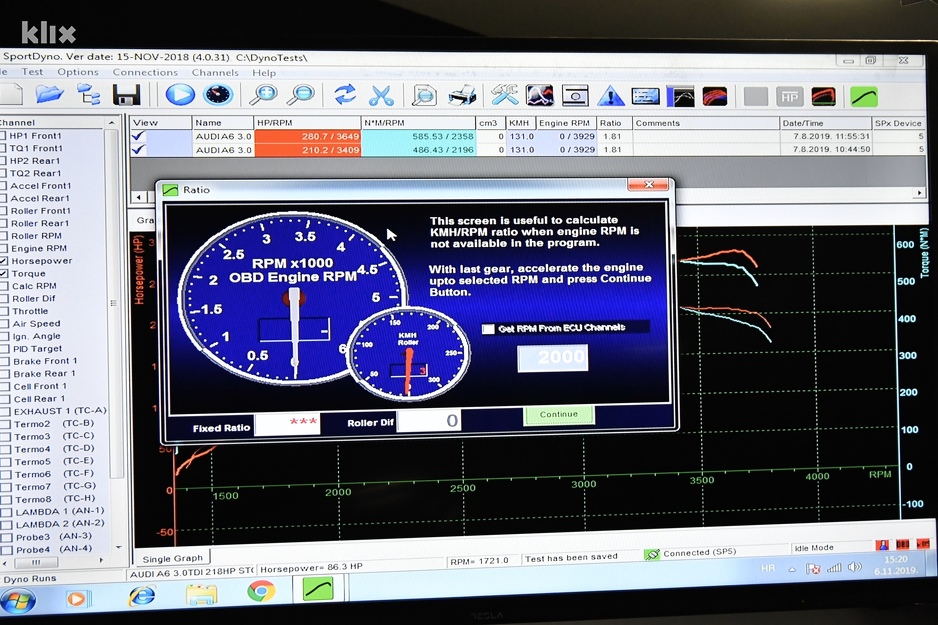Click the Name column header
This screenshot has width=938, height=625.
[x=222, y=123]
